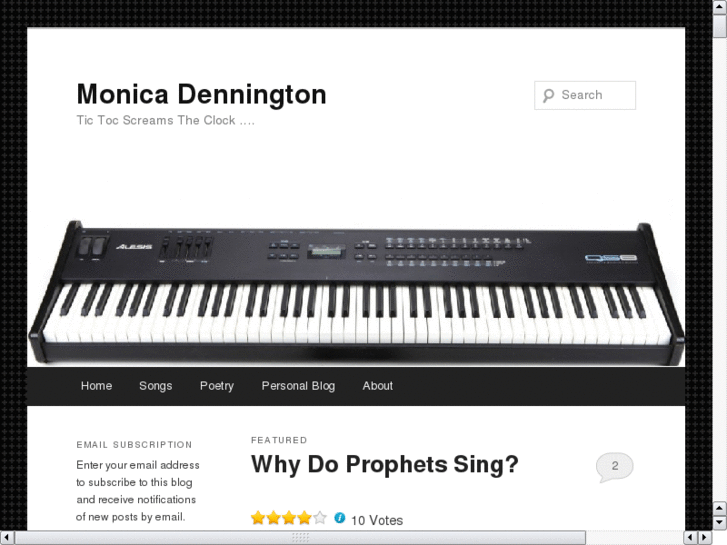Open the Home menu item
The image size is (727, 545).
(96, 386)
